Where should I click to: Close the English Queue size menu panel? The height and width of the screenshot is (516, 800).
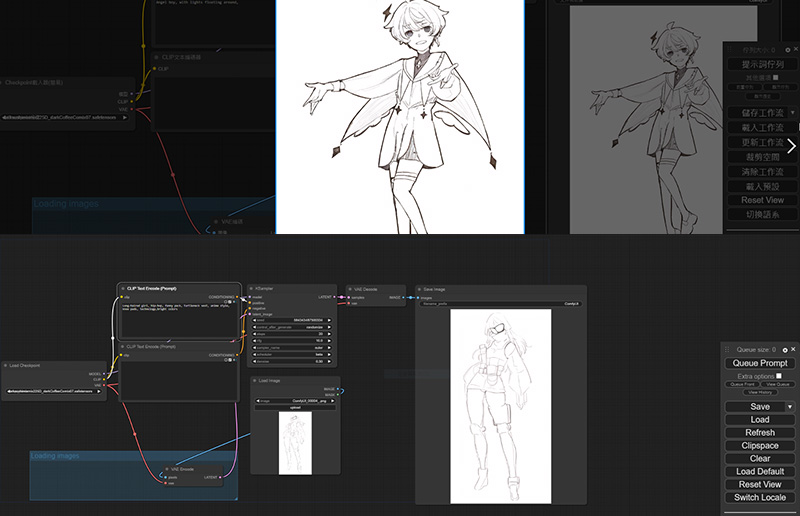(793, 349)
